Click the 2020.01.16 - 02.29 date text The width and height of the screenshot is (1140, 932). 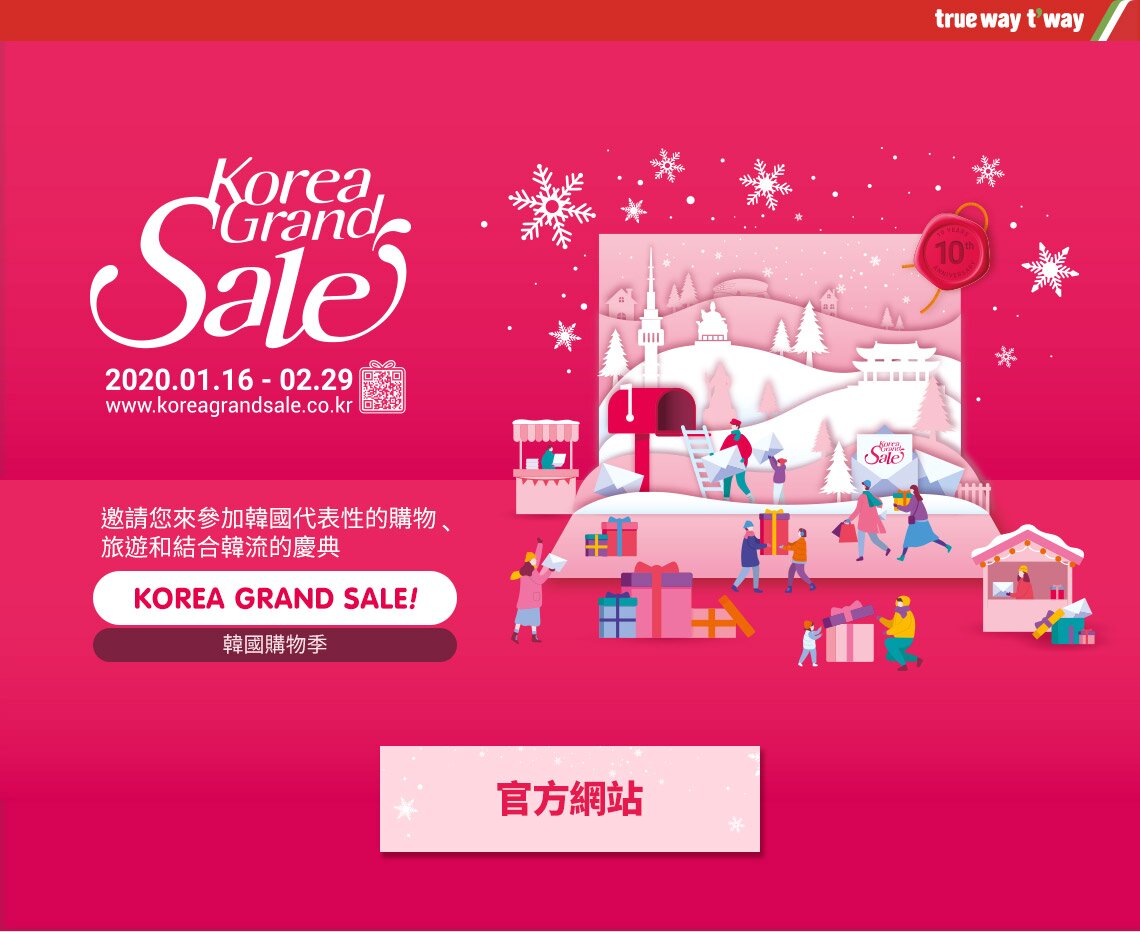[229, 379]
